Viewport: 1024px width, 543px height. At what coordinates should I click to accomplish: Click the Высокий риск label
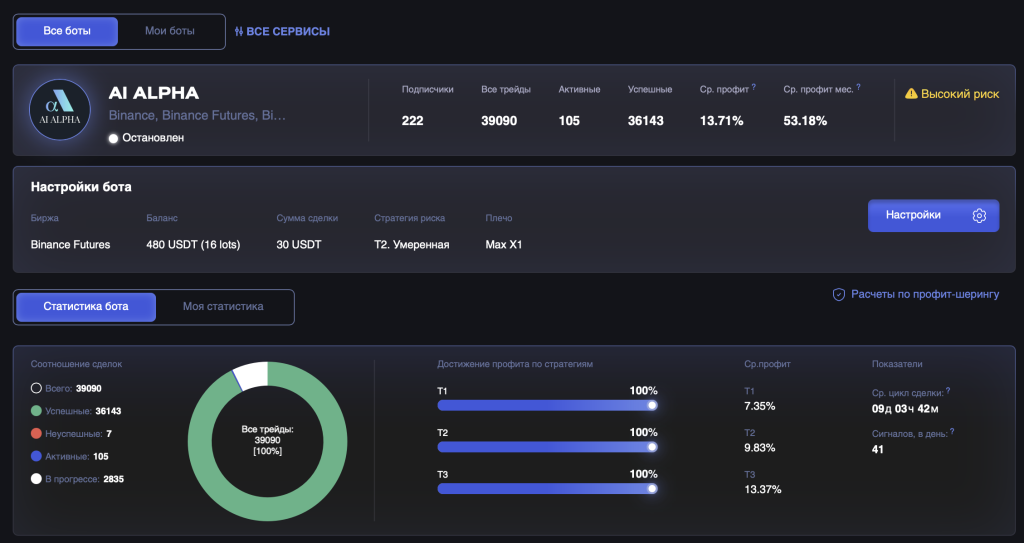pyautogui.click(x=960, y=94)
